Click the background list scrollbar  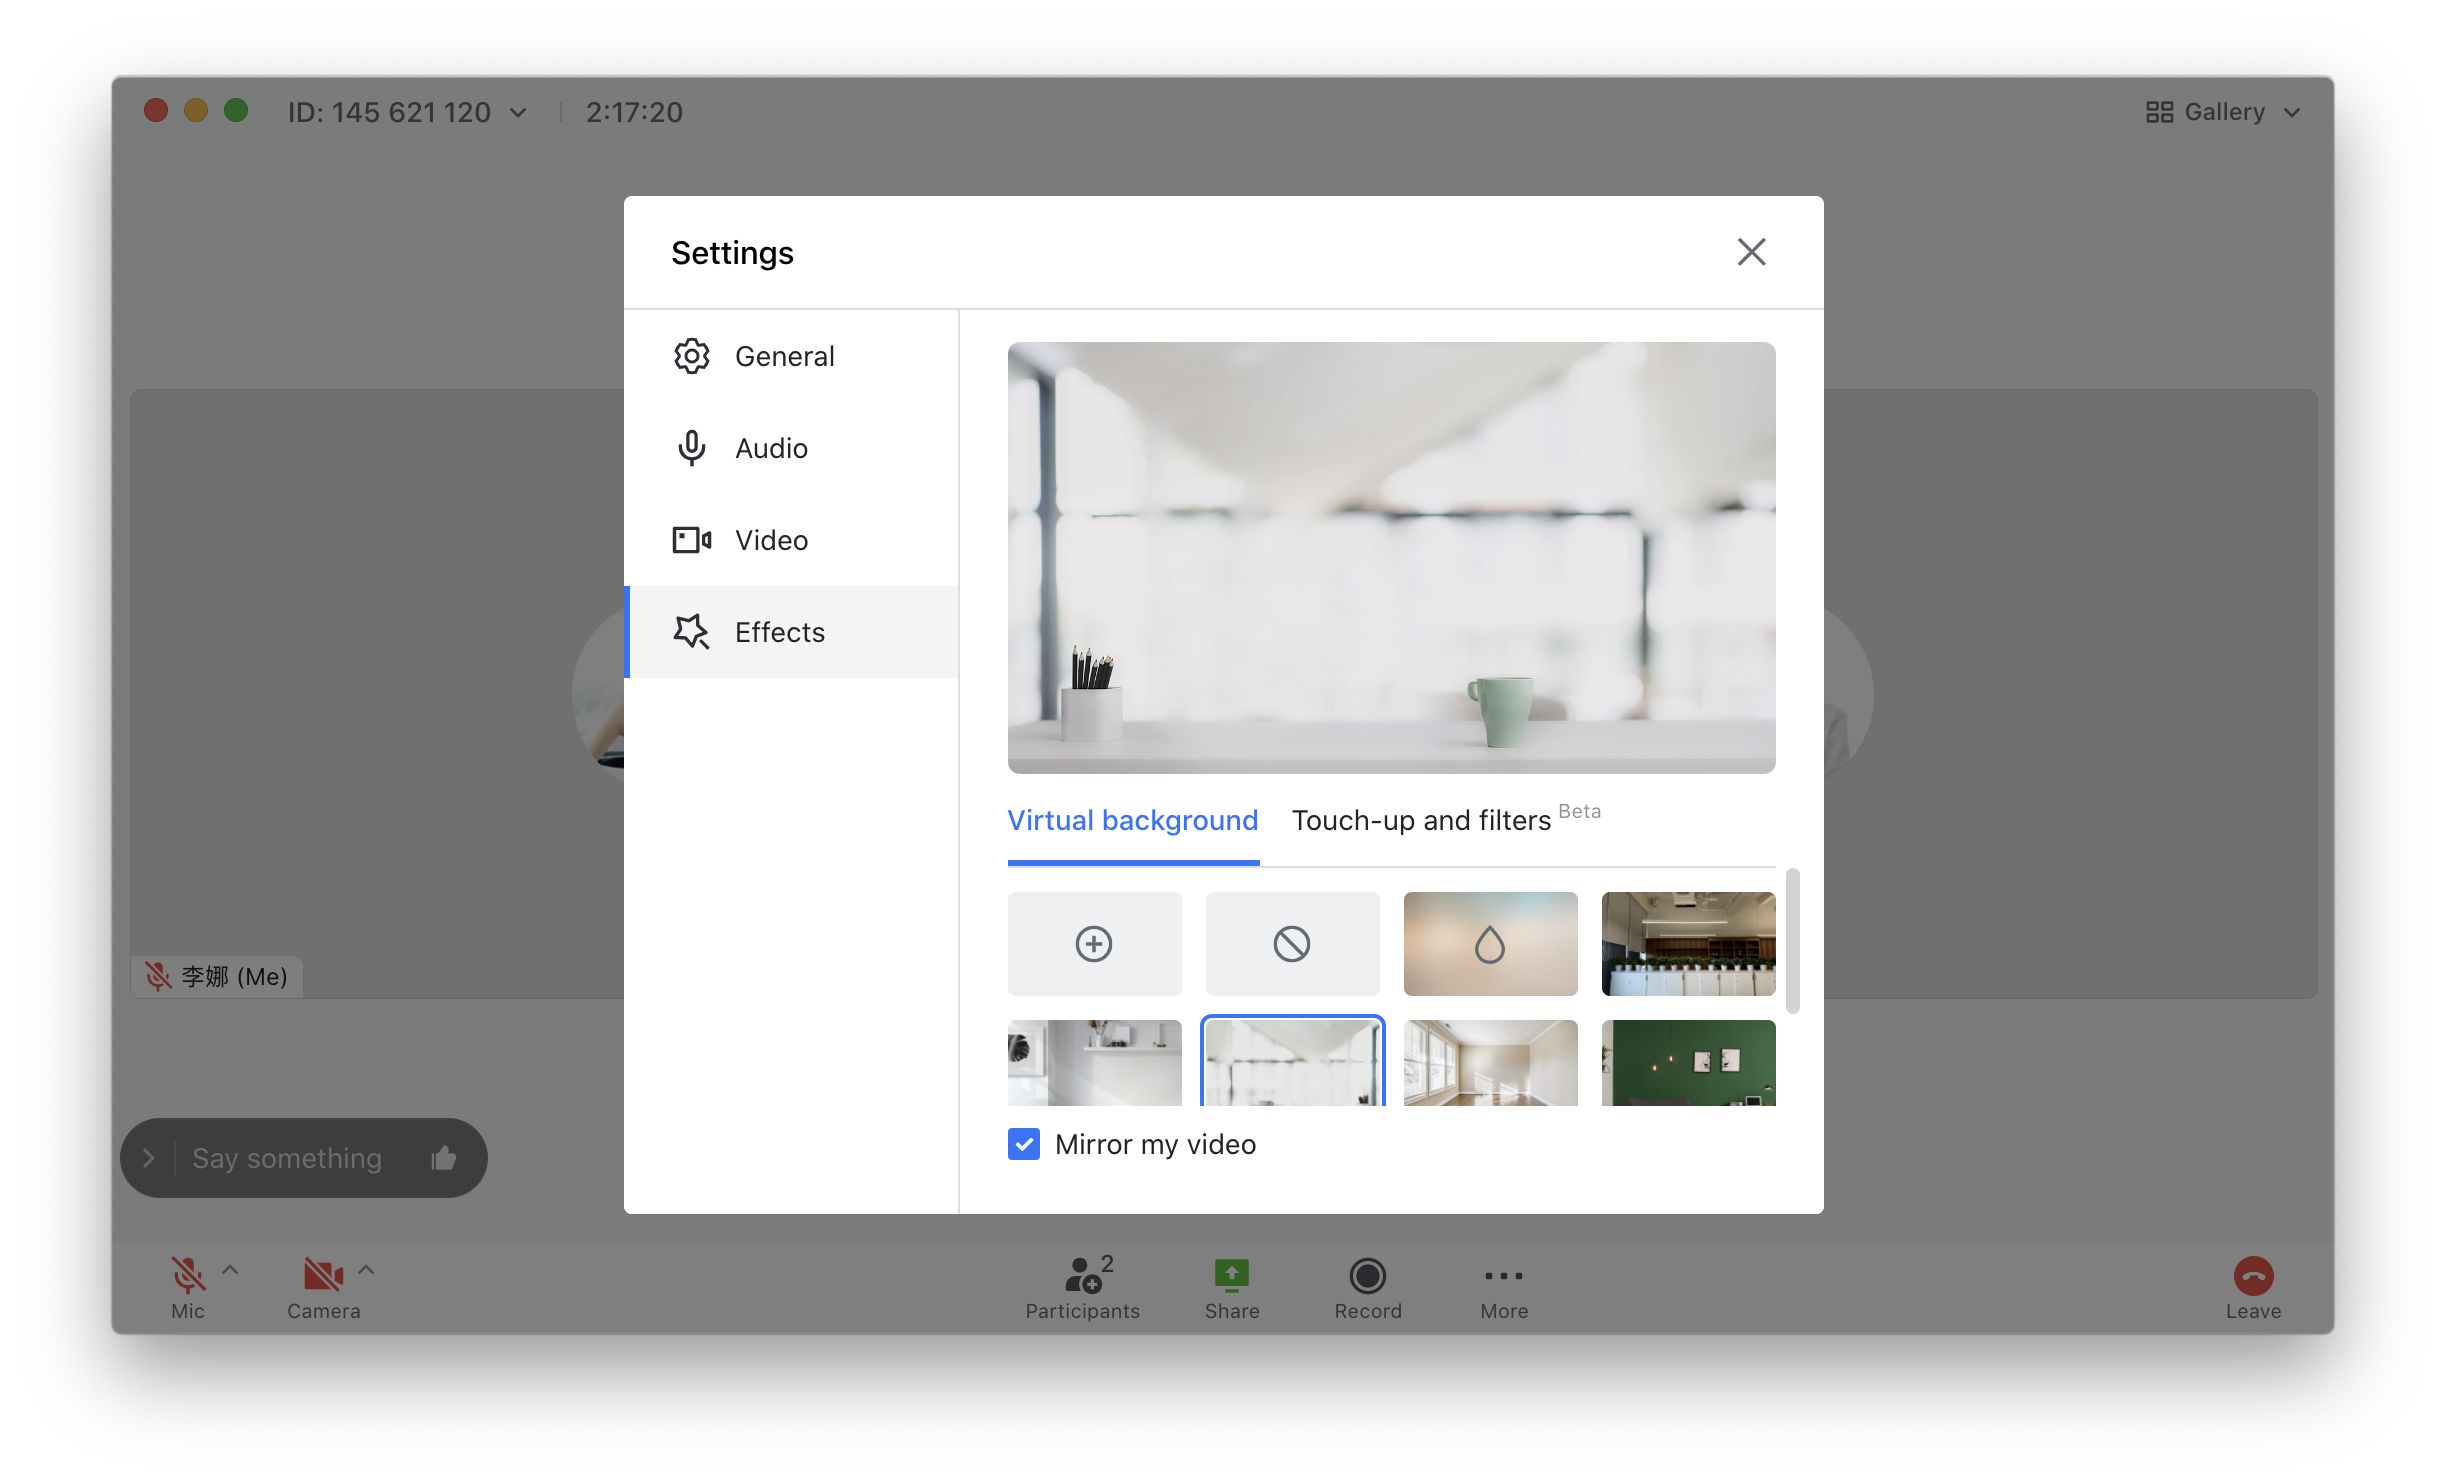click(1793, 940)
